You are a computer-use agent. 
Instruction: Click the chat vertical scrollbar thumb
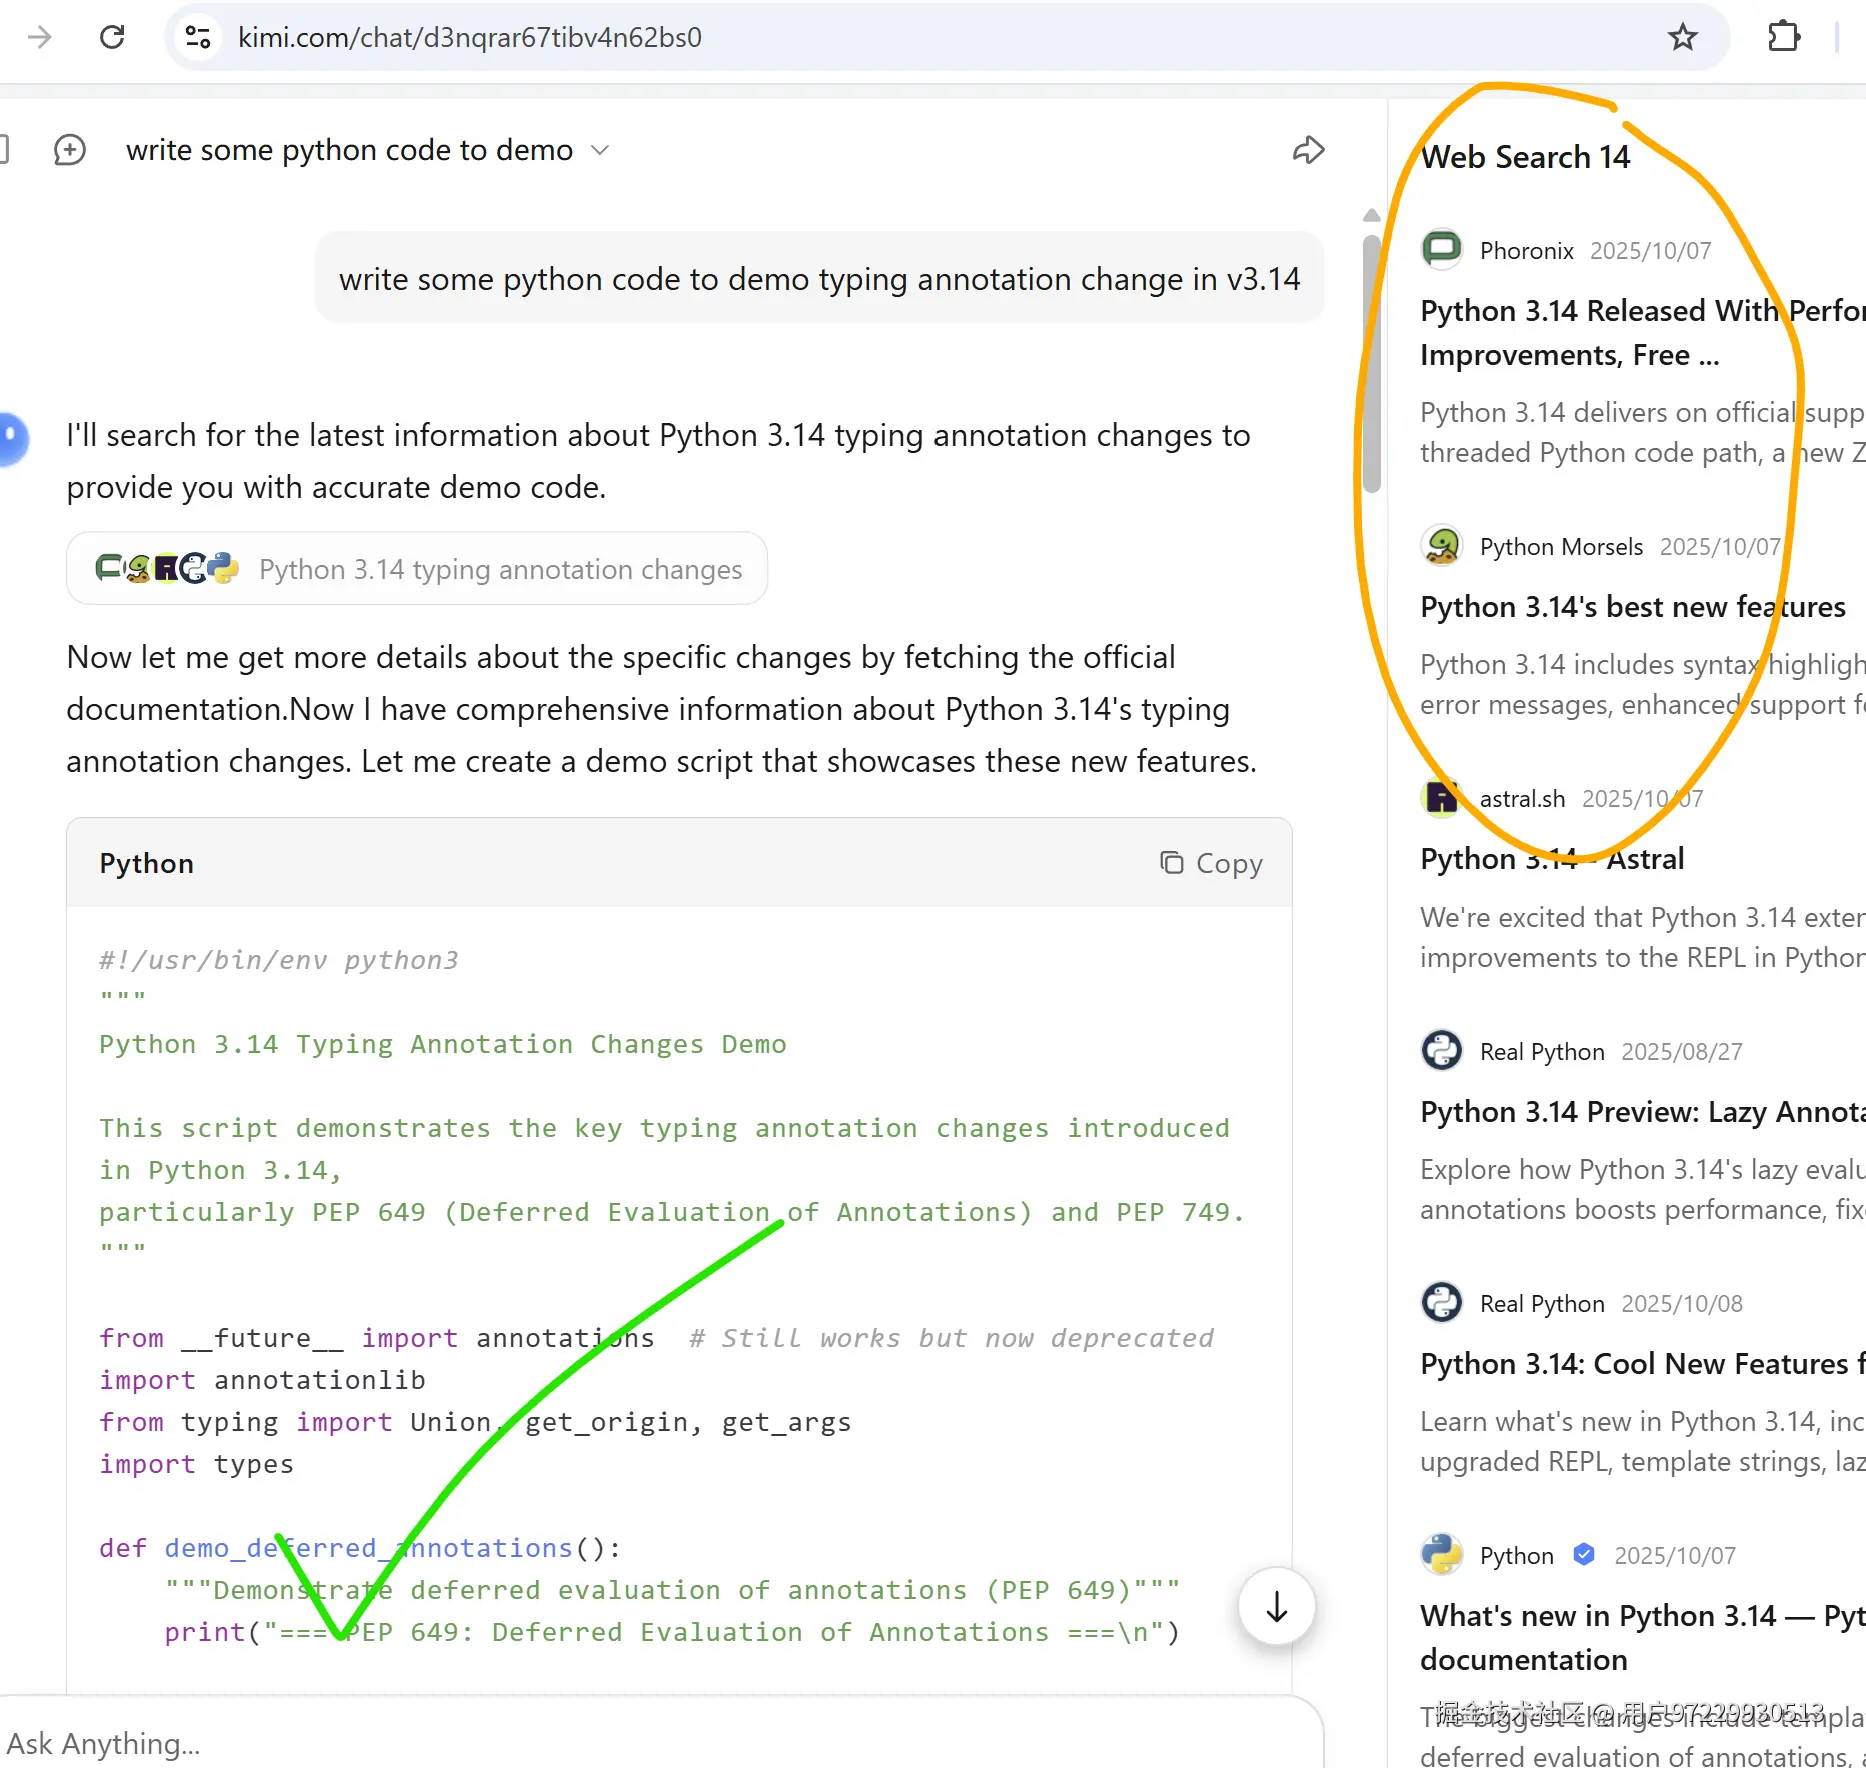click(1372, 364)
